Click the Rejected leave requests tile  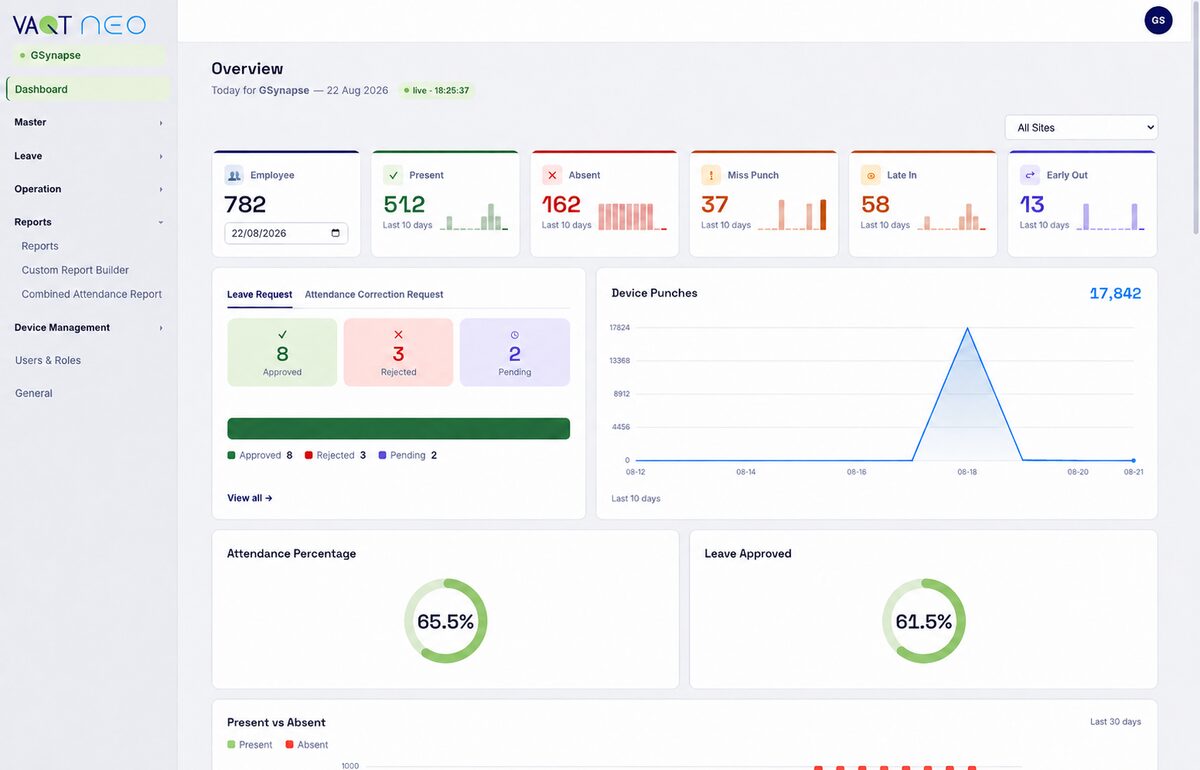(x=398, y=352)
